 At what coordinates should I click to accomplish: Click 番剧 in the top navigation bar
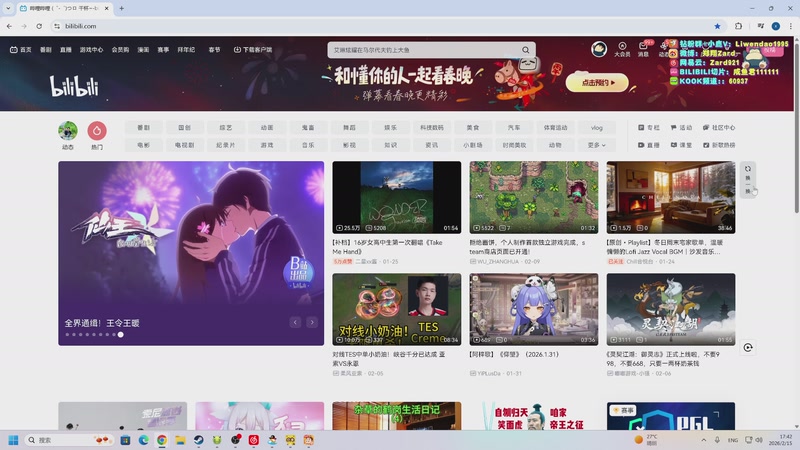tap(46, 49)
